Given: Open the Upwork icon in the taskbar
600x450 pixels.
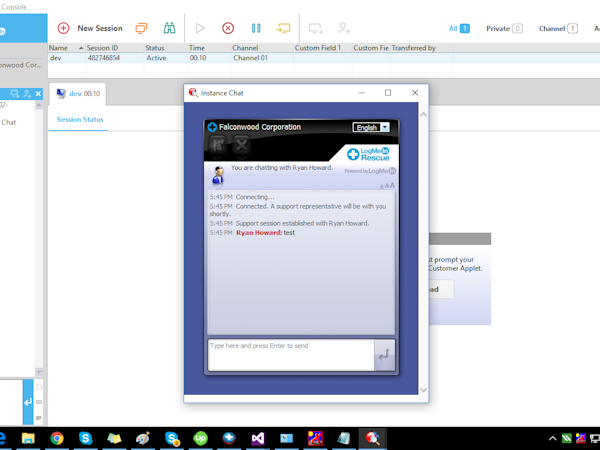Looking at the screenshot, I should point(201,438).
